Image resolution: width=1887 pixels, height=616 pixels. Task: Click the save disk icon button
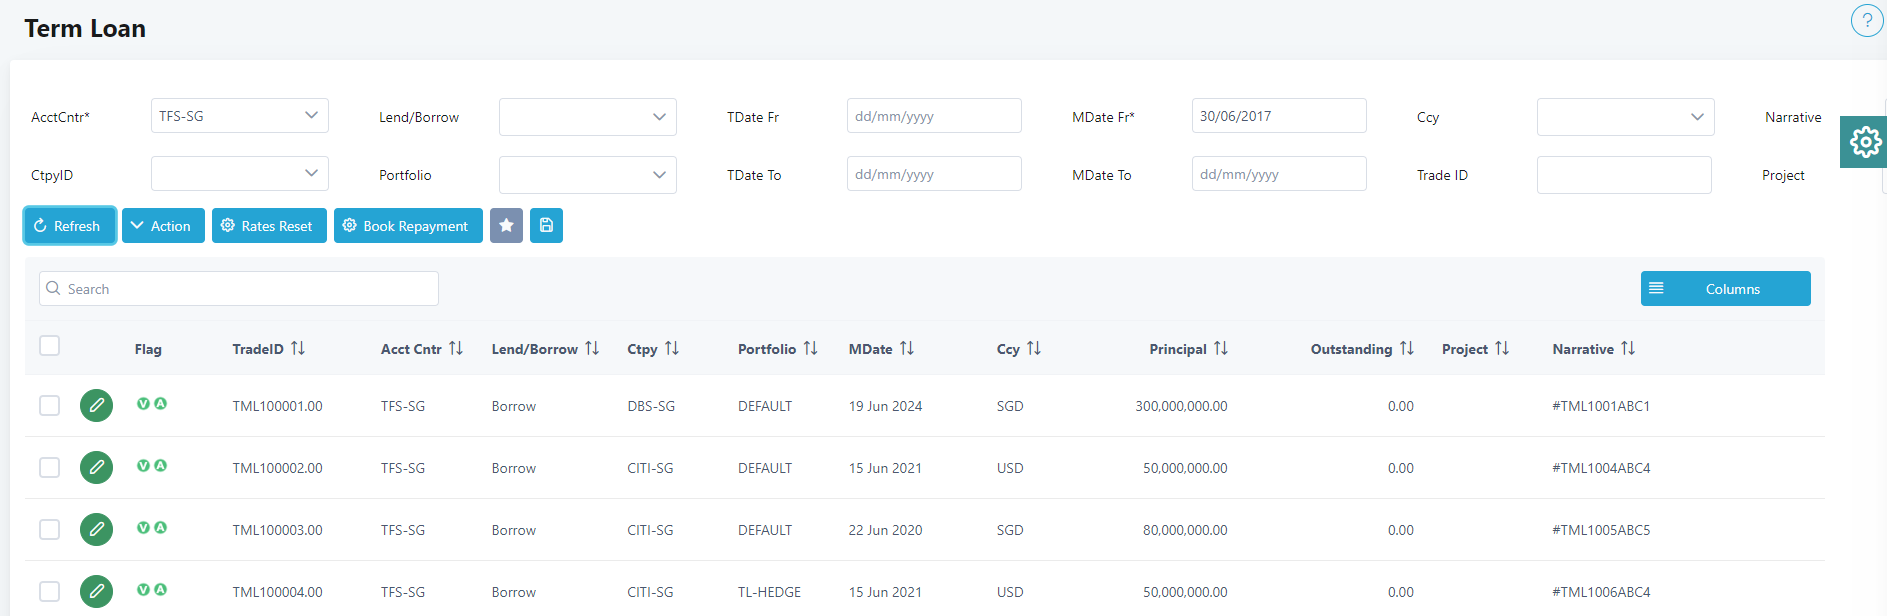tap(546, 226)
